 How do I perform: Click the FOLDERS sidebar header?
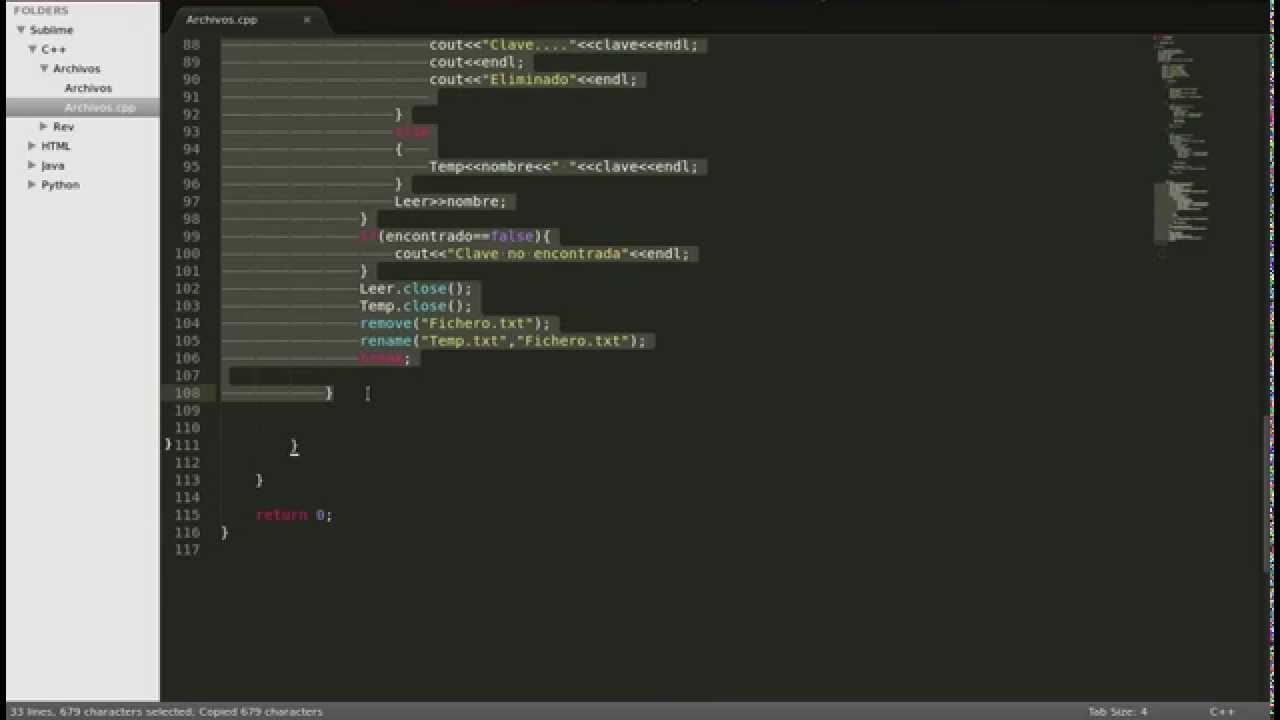(x=41, y=10)
